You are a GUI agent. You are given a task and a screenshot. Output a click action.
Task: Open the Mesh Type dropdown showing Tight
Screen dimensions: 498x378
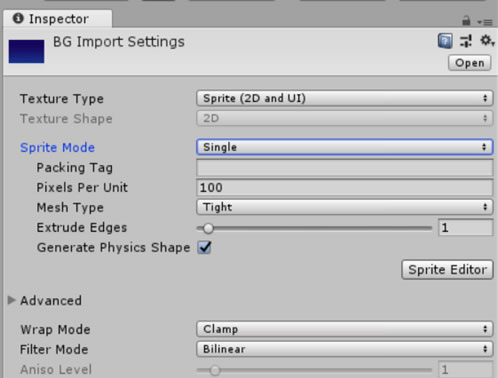pyautogui.click(x=345, y=207)
